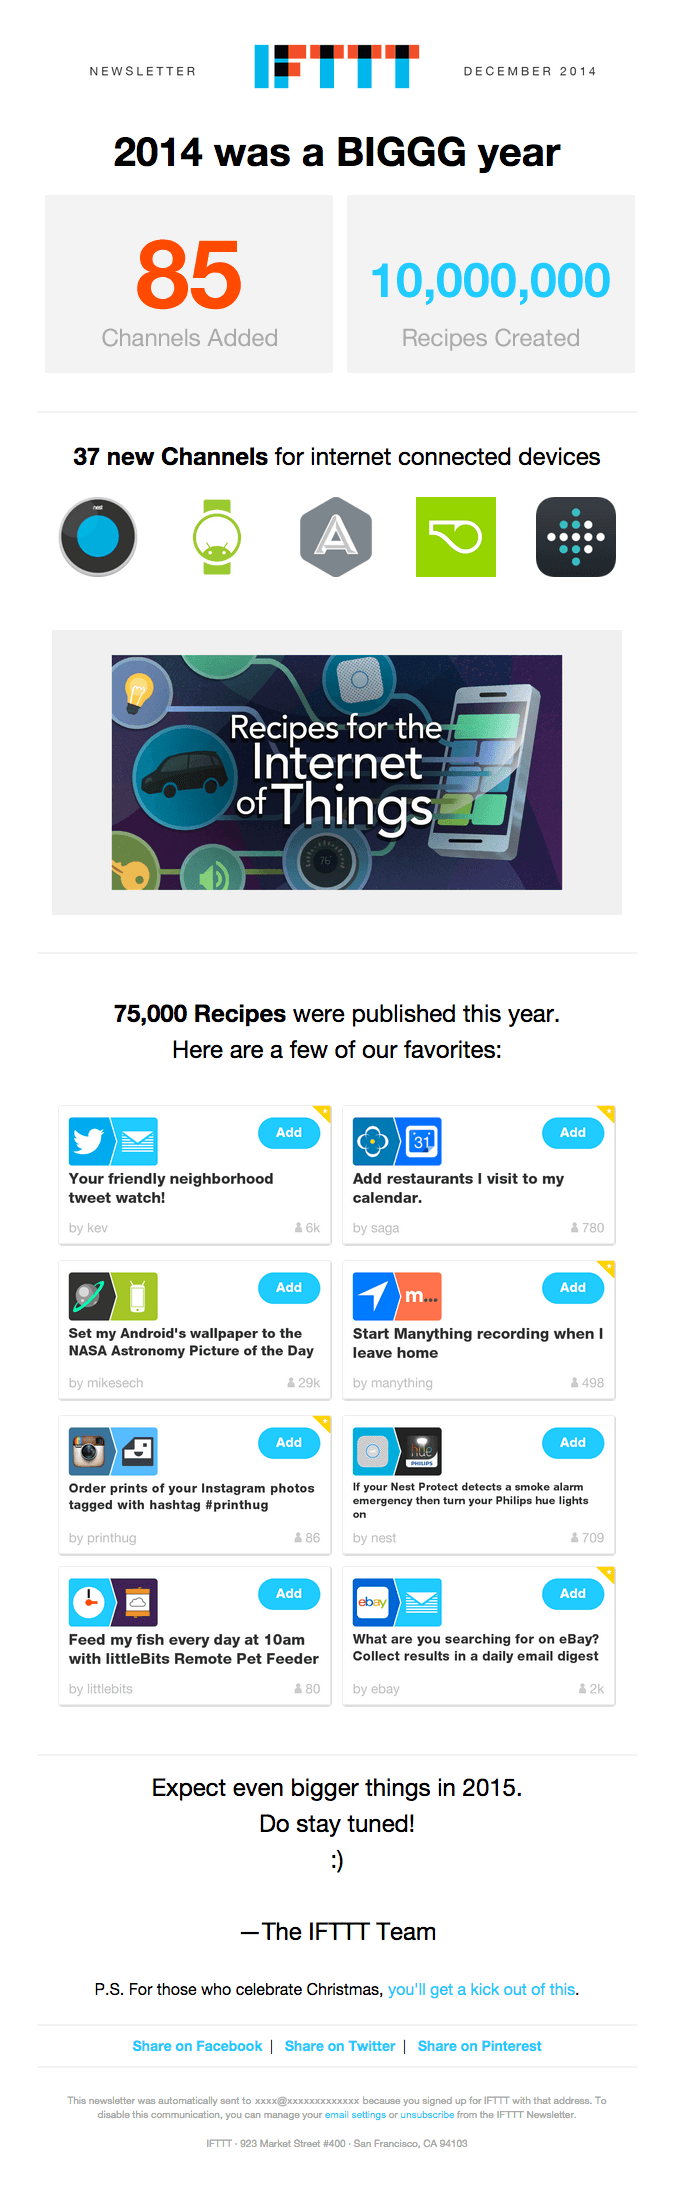Add the NASA wallpaper recipe
680x2207 pixels.
pyautogui.click(x=289, y=1288)
